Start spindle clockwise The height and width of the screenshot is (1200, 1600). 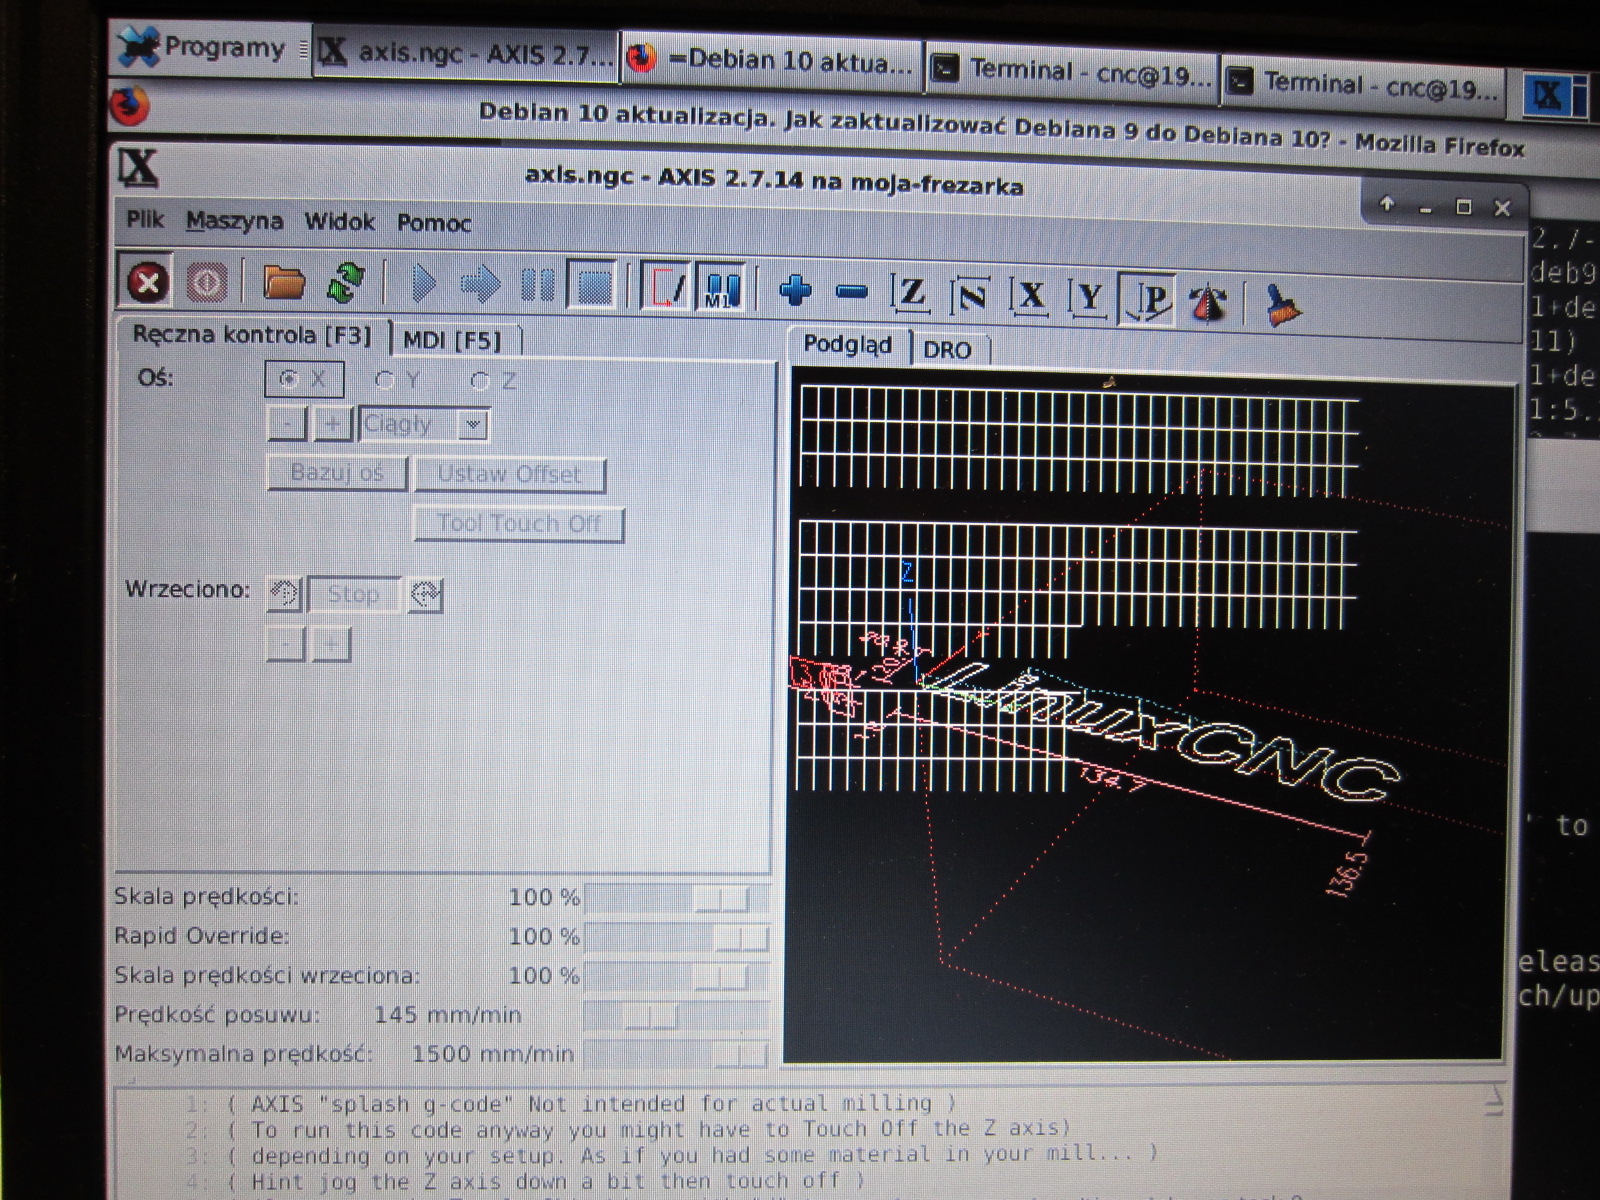[425, 595]
